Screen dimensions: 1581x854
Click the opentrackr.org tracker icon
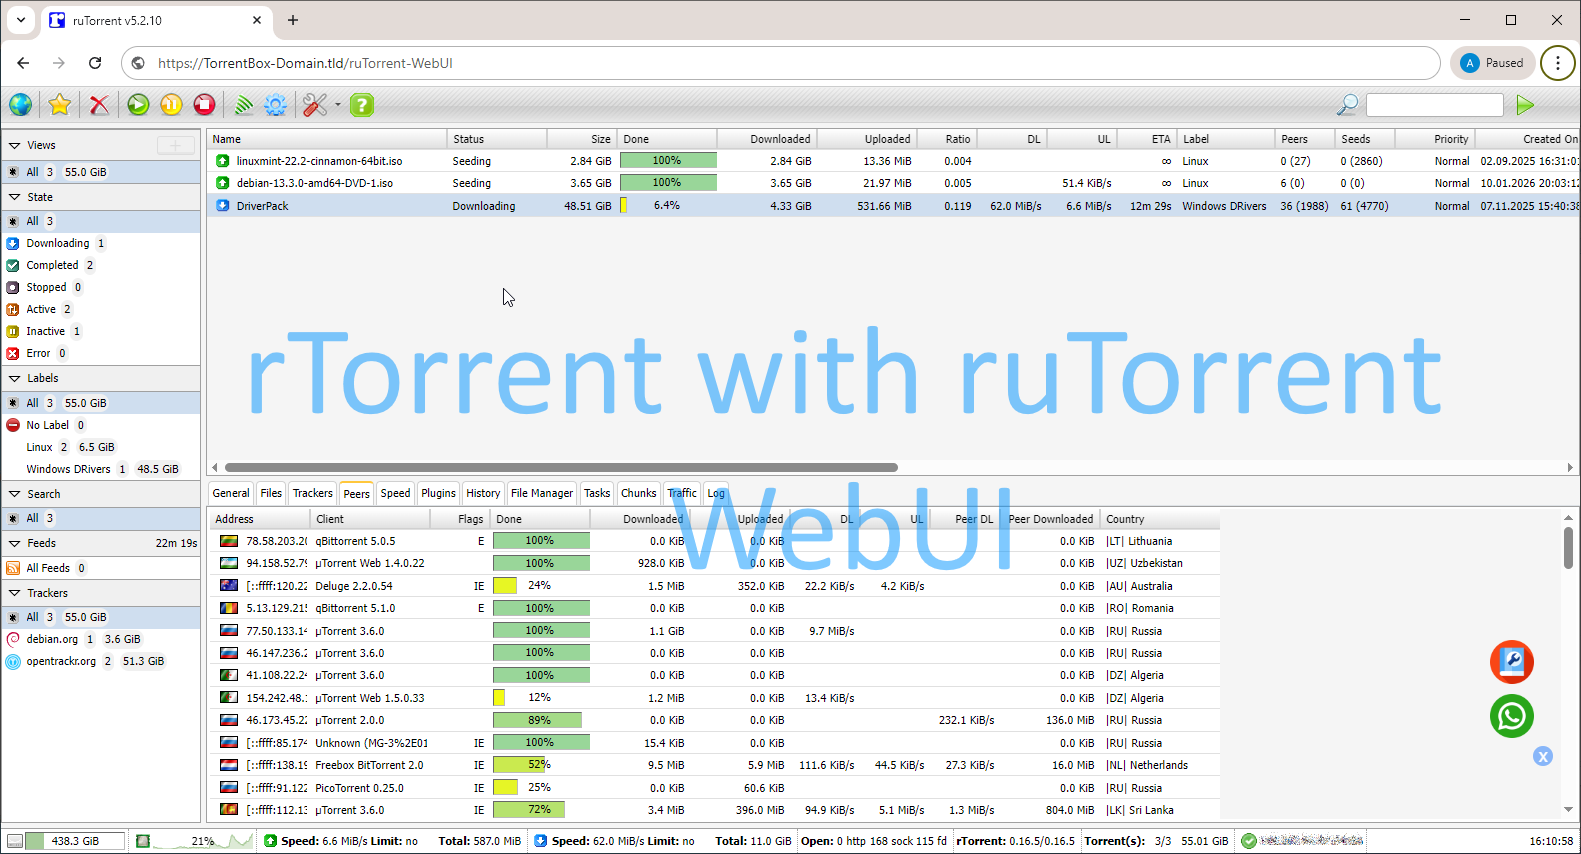pyautogui.click(x=13, y=661)
